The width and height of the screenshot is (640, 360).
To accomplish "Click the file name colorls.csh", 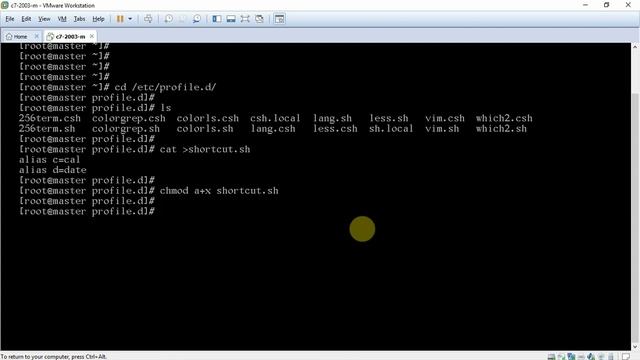I will click(x=208, y=118).
